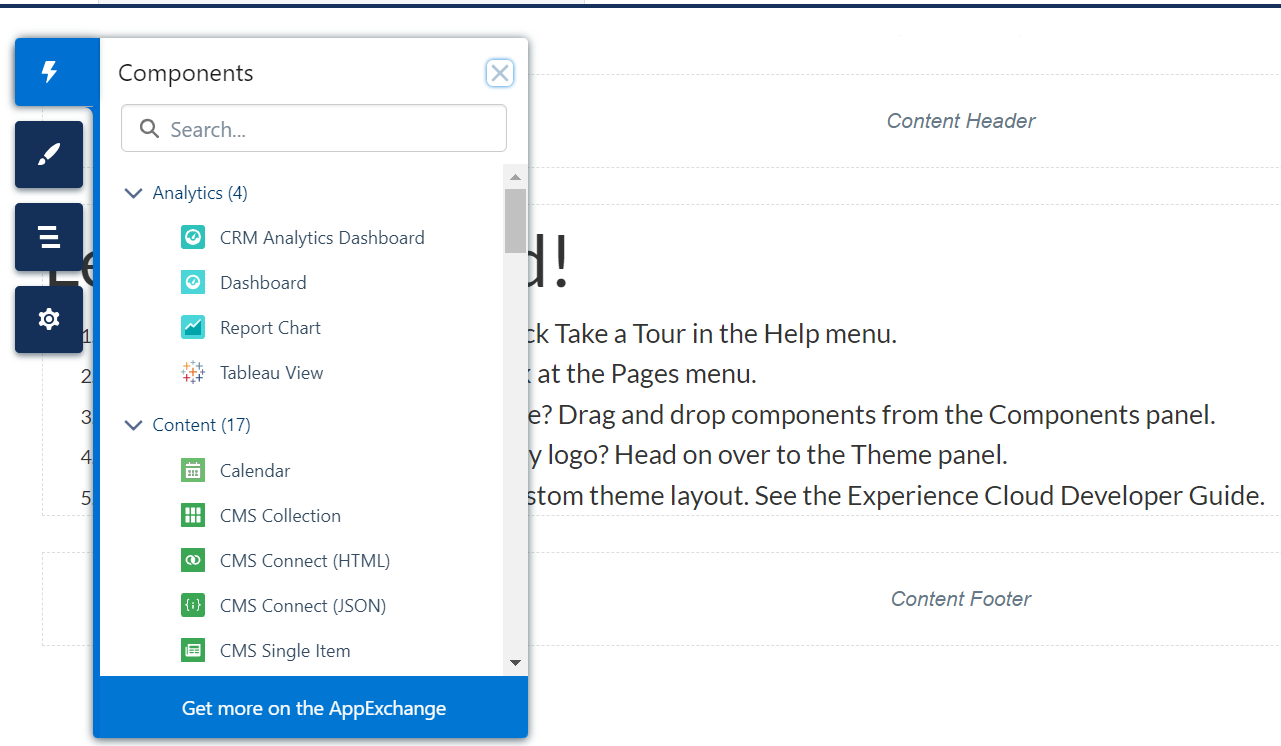Open the Settings gear panel

point(49,319)
